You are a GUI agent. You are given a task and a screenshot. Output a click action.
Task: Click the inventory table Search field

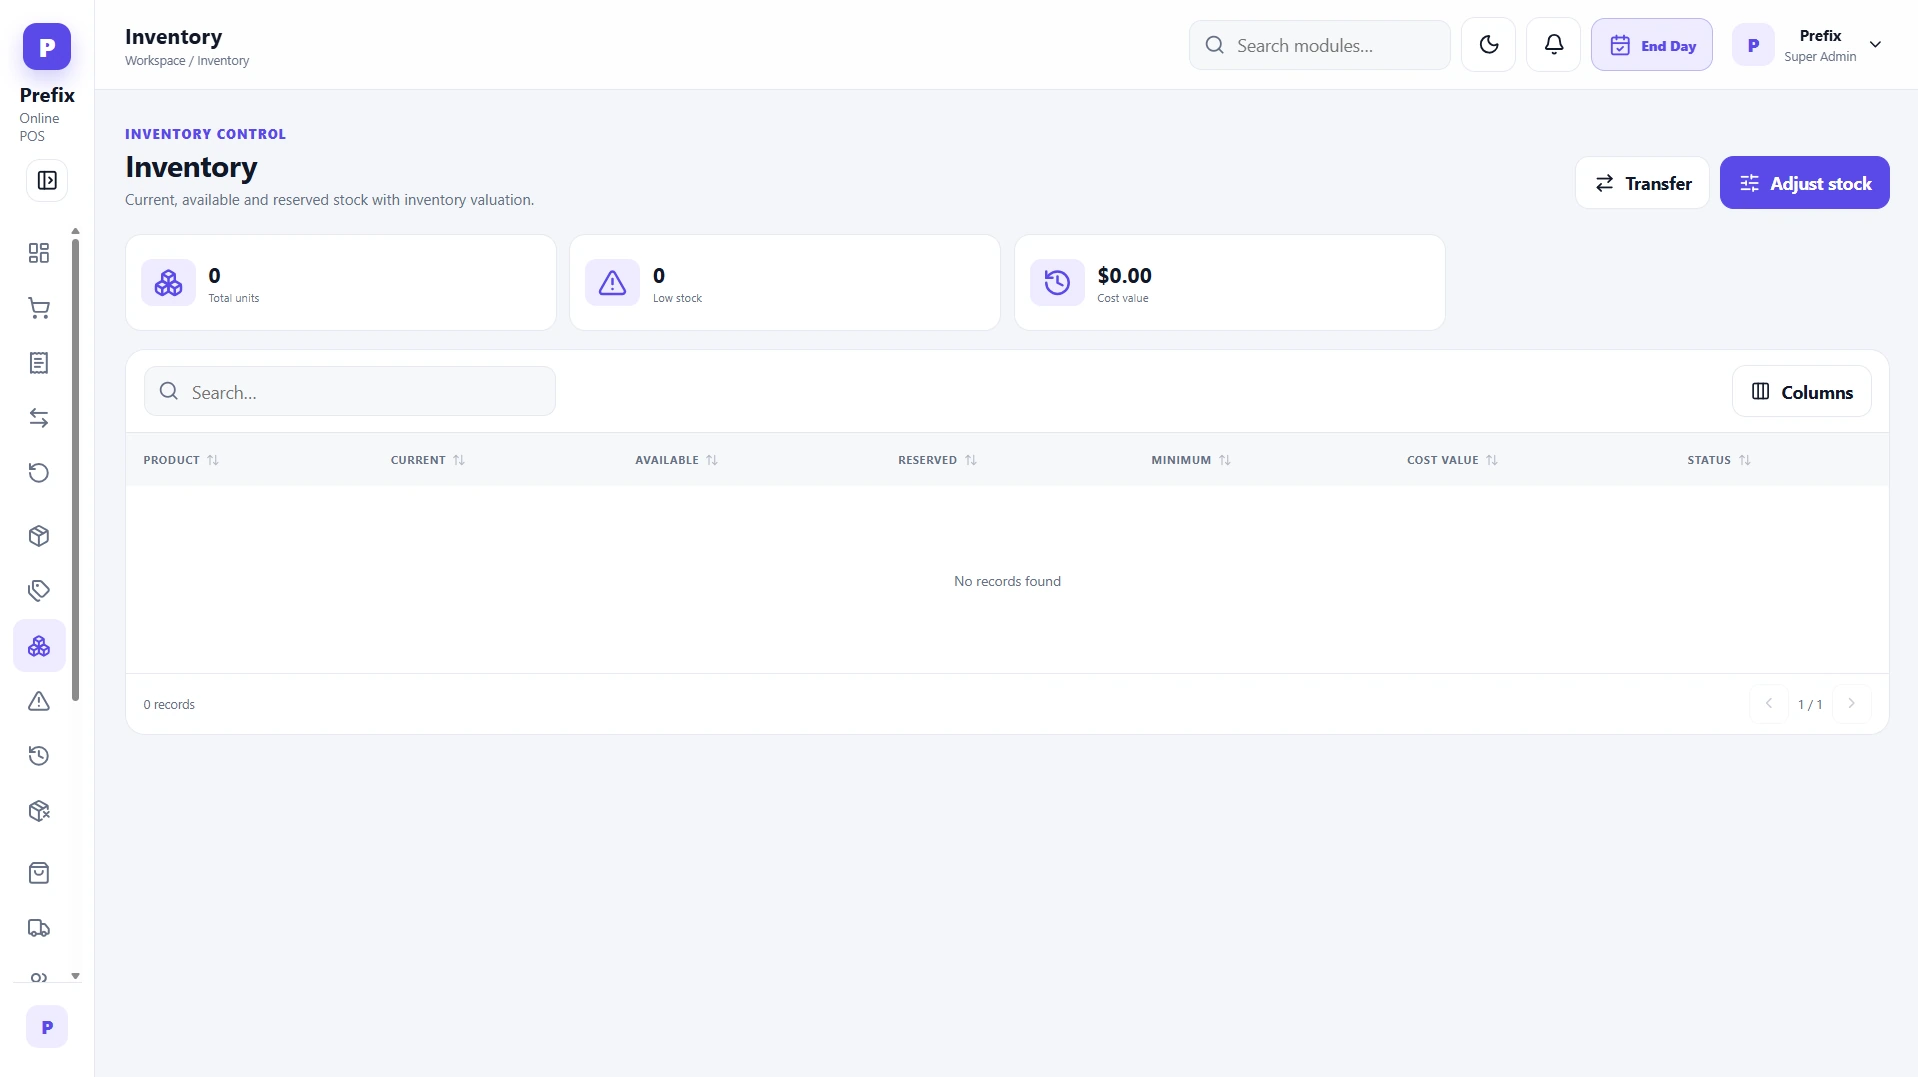coord(350,391)
